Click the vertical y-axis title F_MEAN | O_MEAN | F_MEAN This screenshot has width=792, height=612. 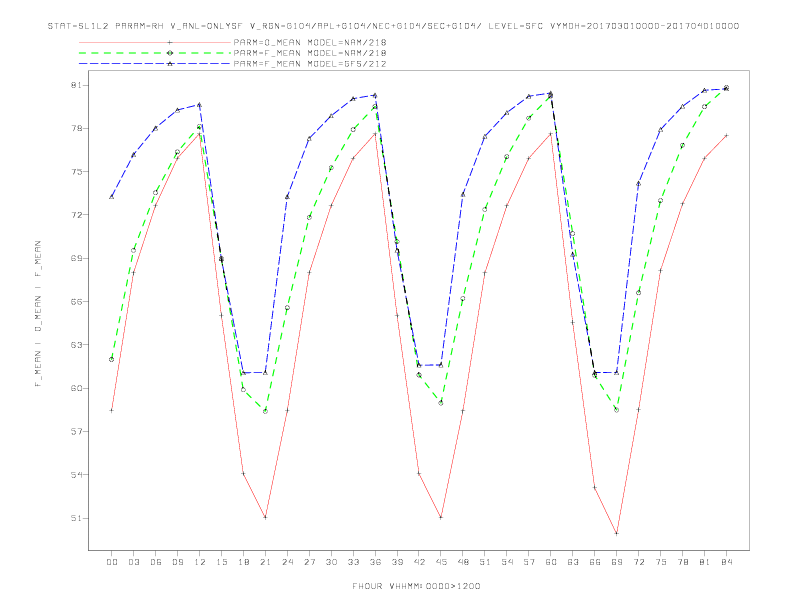pyautogui.click(x=38, y=314)
